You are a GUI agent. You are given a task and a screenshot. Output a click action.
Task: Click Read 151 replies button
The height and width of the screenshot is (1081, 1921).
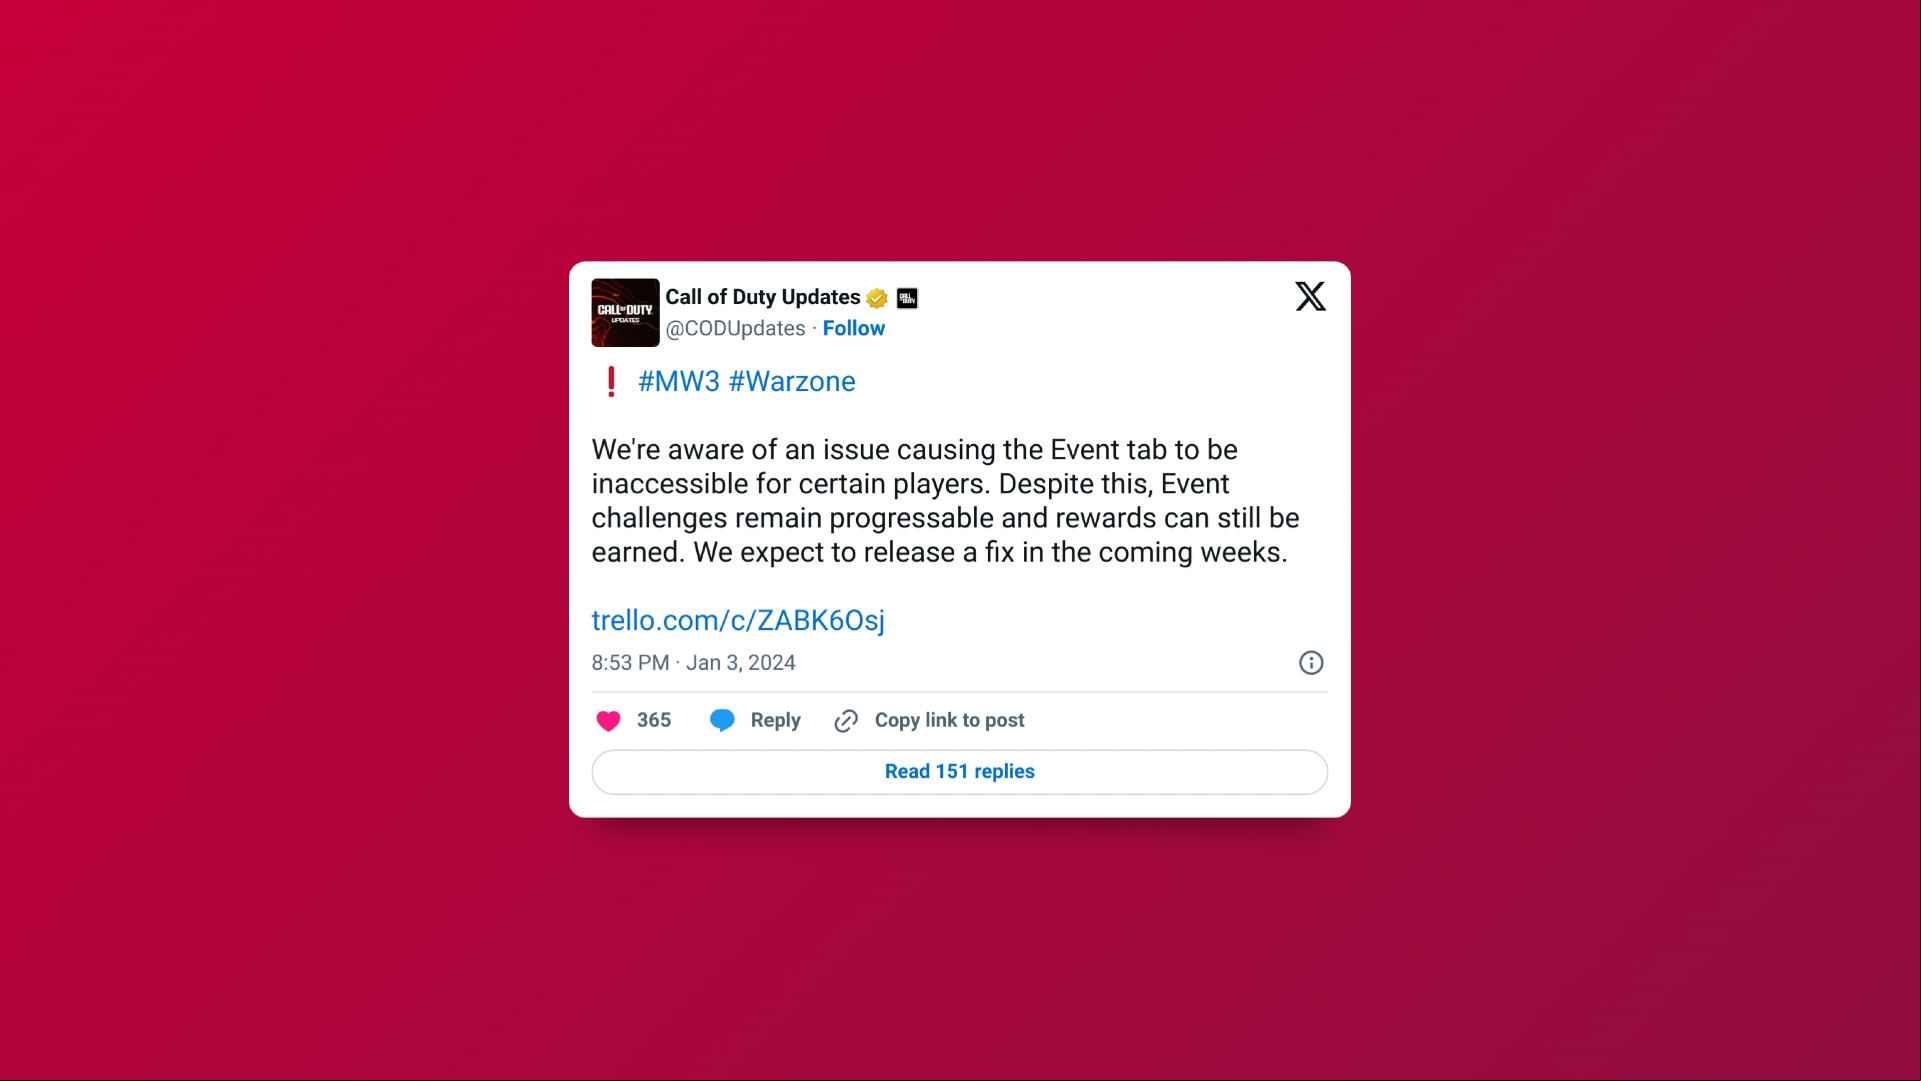pos(959,772)
